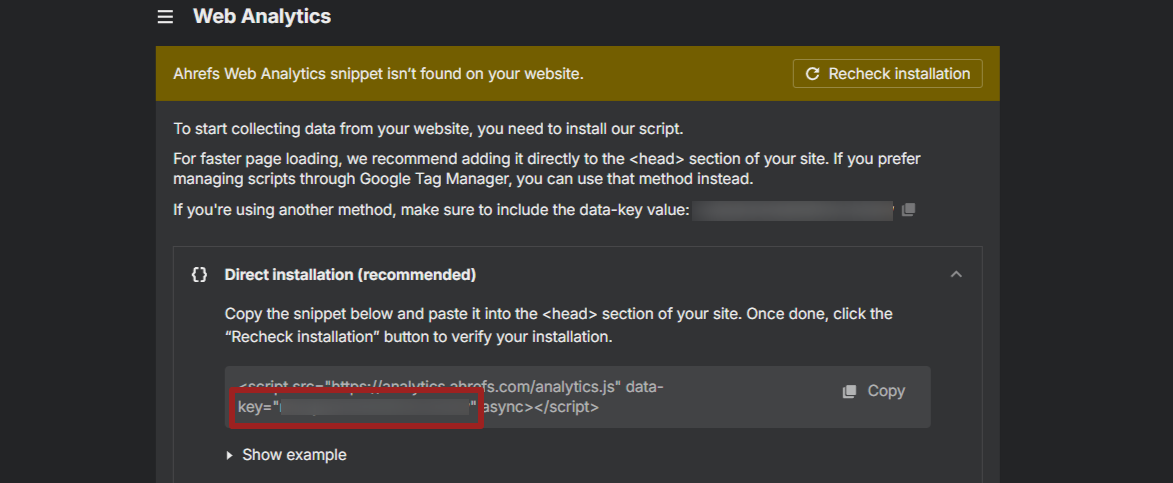Viewport: 1173px width, 483px height.
Task: Expand the Show example disclosure triangle
Action: point(230,455)
